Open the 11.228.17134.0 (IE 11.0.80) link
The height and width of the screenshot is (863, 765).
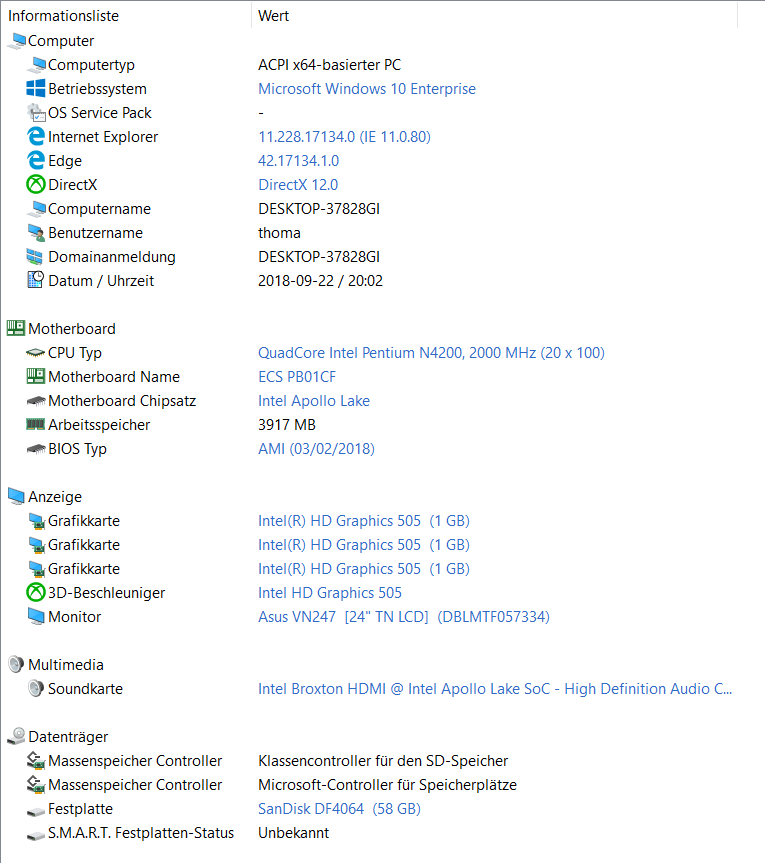tap(345, 136)
